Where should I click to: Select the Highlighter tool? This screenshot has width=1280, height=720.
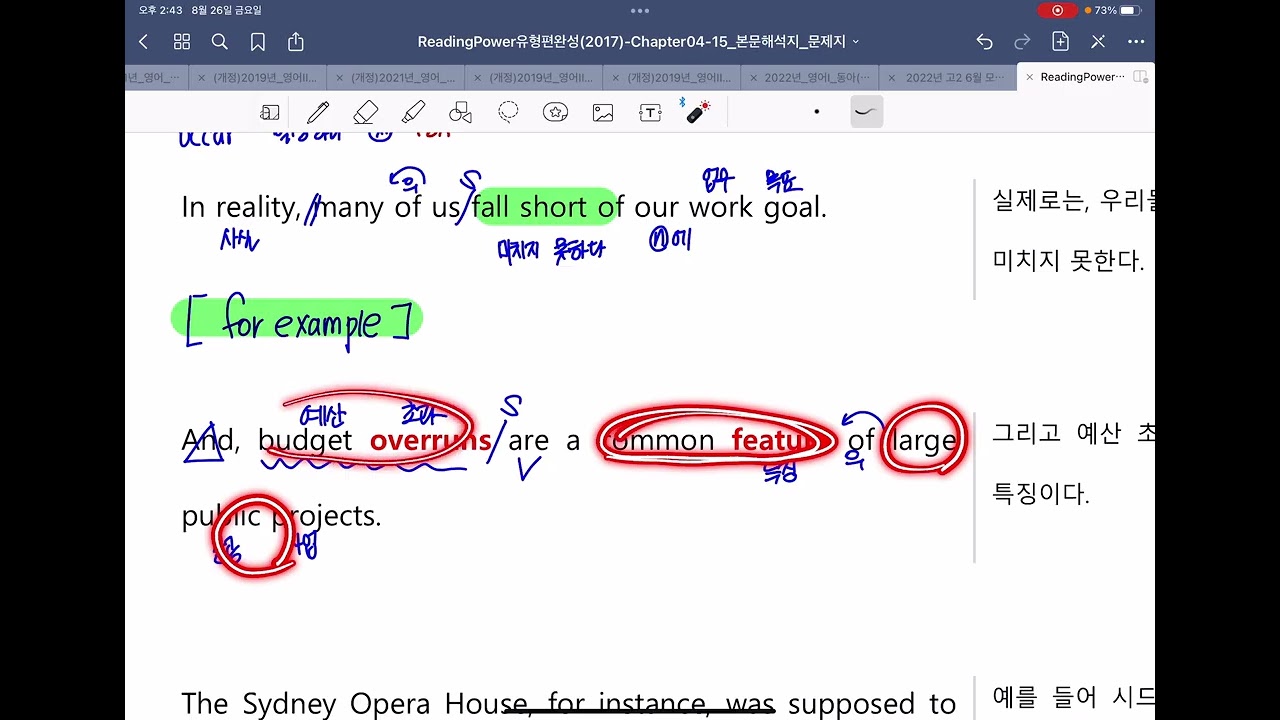tap(413, 113)
